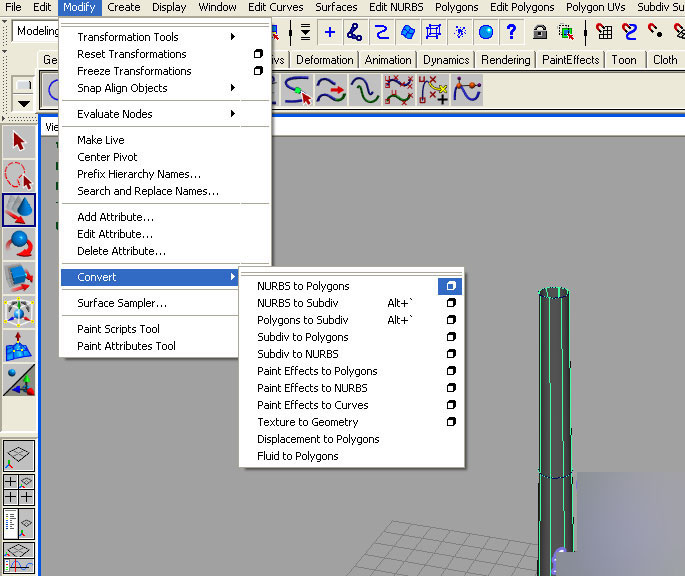Choose Fluid to Polygons entry
Viewport: 685px width, 576px height.
click(x=298, y=456)
